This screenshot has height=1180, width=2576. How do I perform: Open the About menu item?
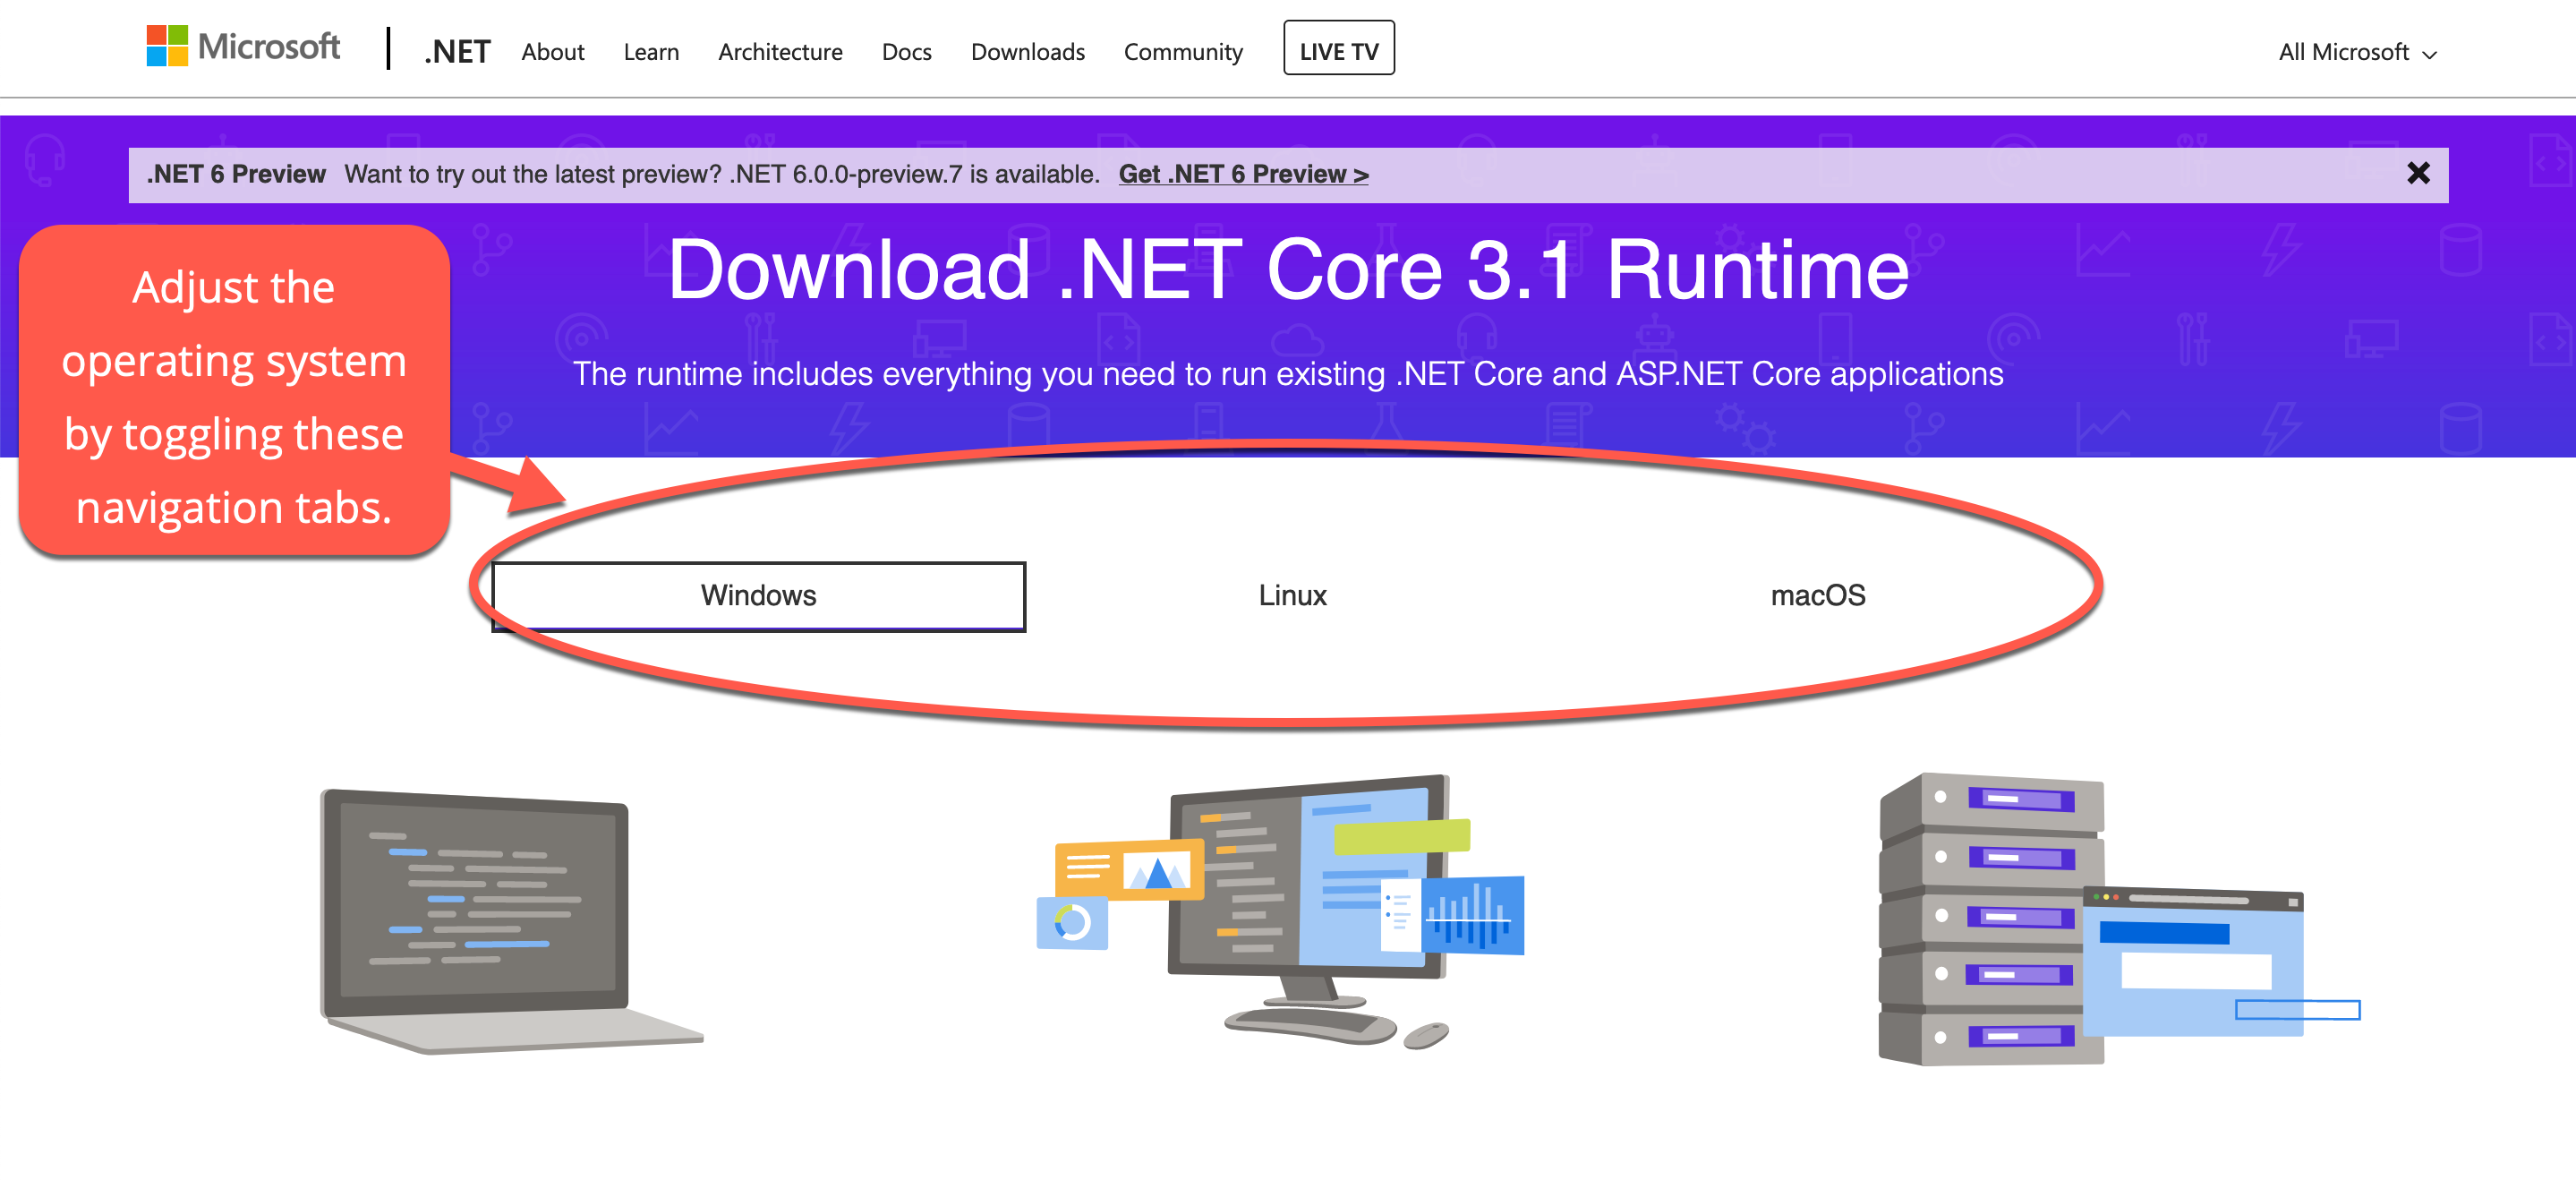coord(552,52)
